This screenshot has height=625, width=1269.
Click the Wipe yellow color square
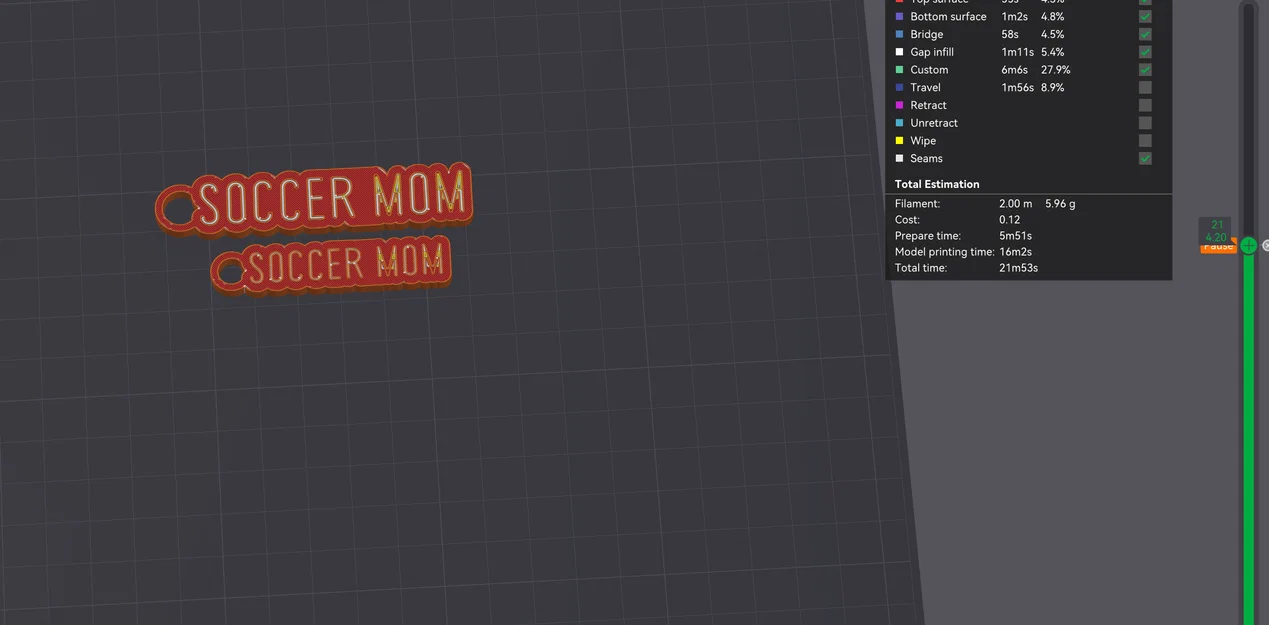(899, 140)
